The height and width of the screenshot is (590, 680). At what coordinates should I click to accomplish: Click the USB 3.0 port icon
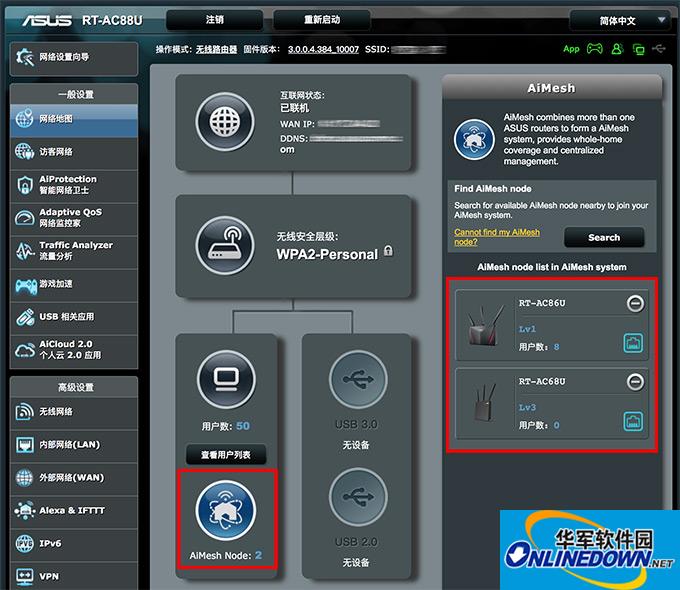[358, 380]
